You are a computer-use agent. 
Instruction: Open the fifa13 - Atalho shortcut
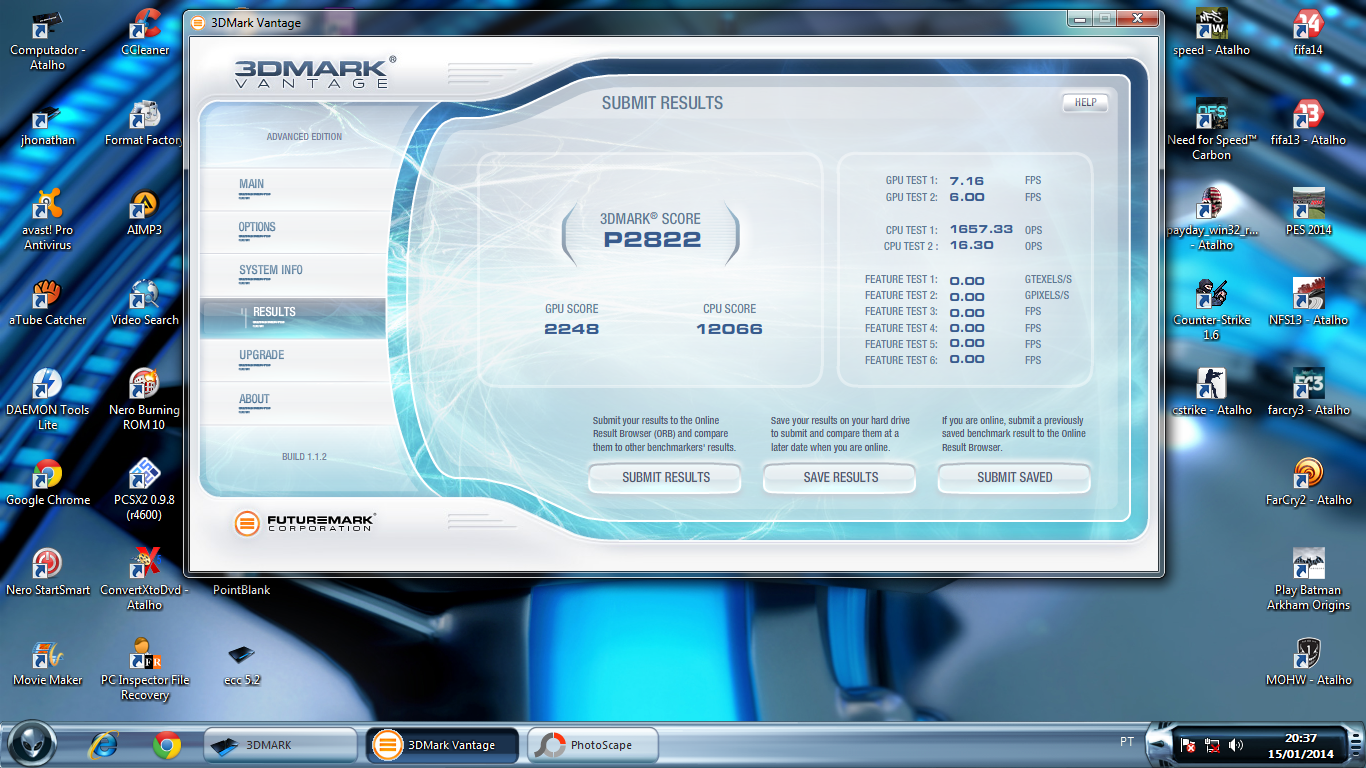1309,122
